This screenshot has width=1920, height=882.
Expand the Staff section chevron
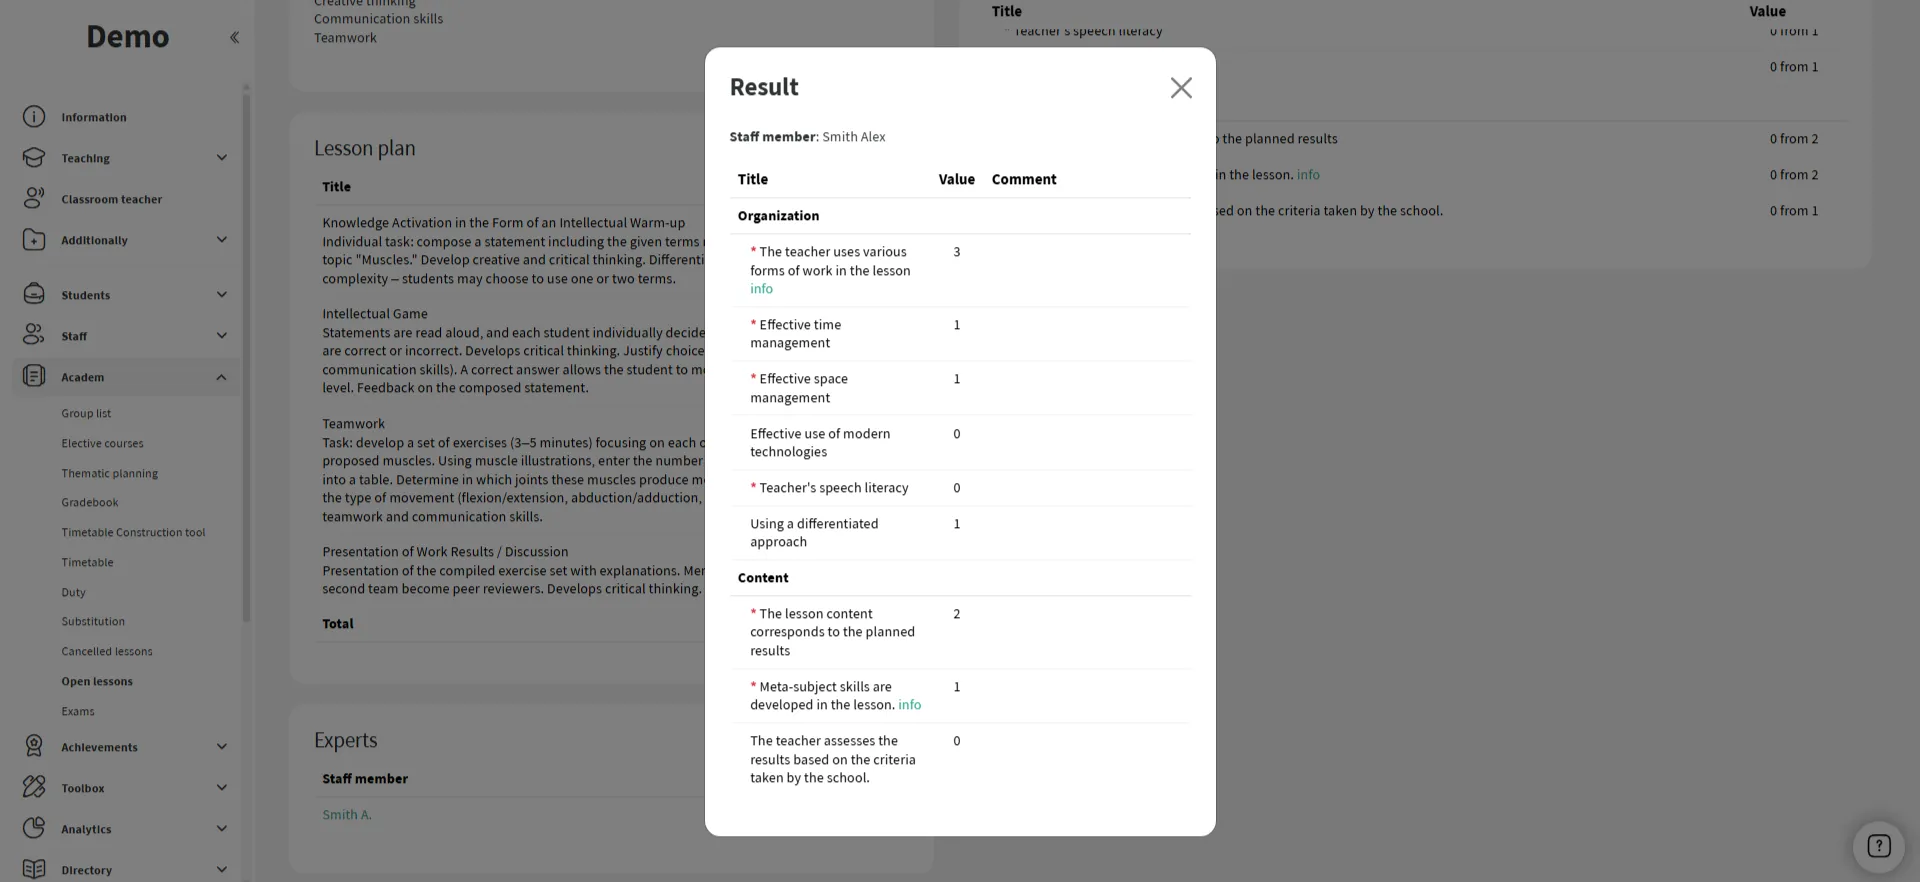(222, 336)
